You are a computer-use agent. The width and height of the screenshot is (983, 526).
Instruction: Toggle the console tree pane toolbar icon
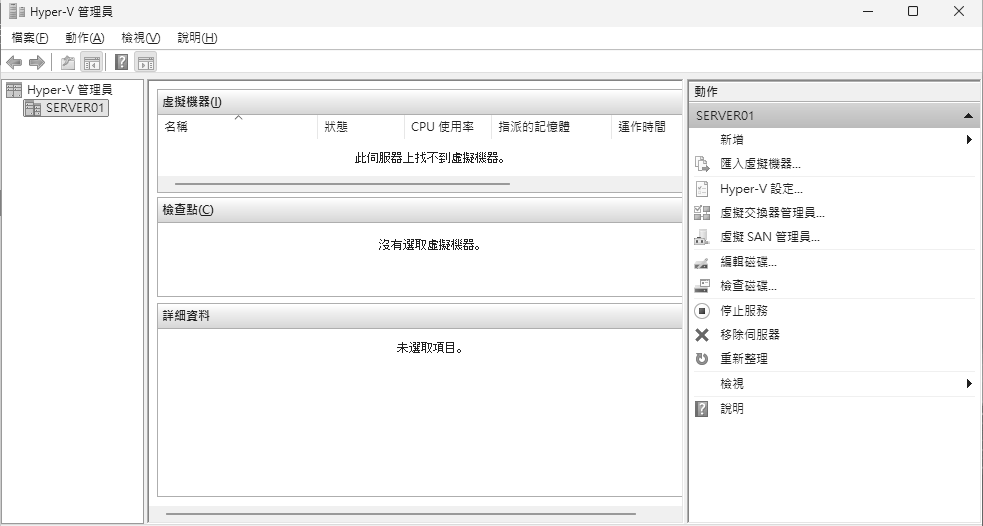(92, 62)
